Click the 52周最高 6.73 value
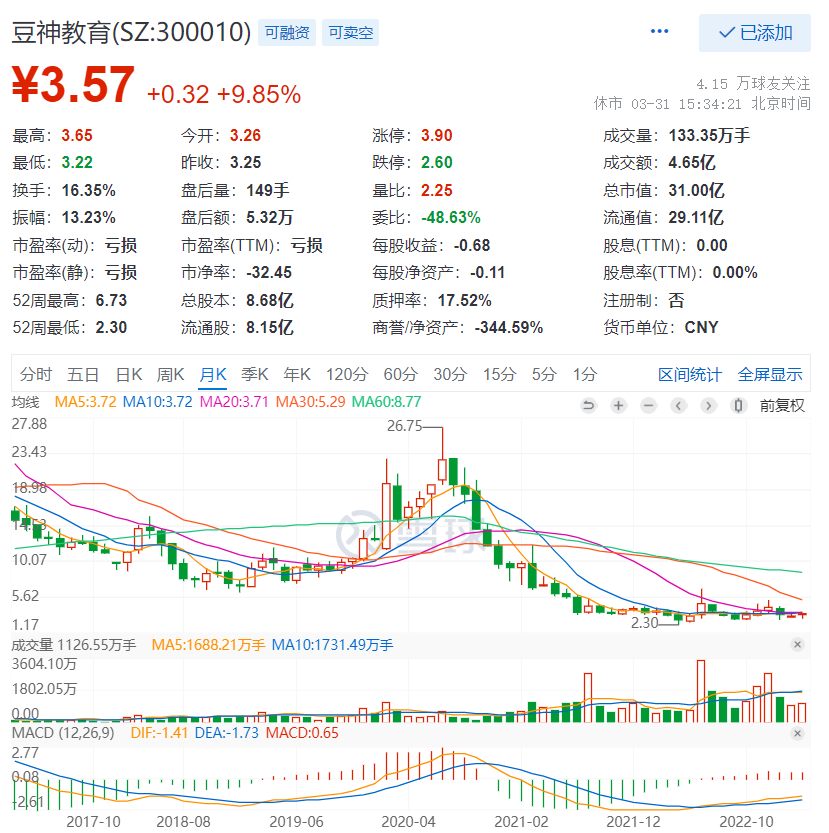 point(111,301)
